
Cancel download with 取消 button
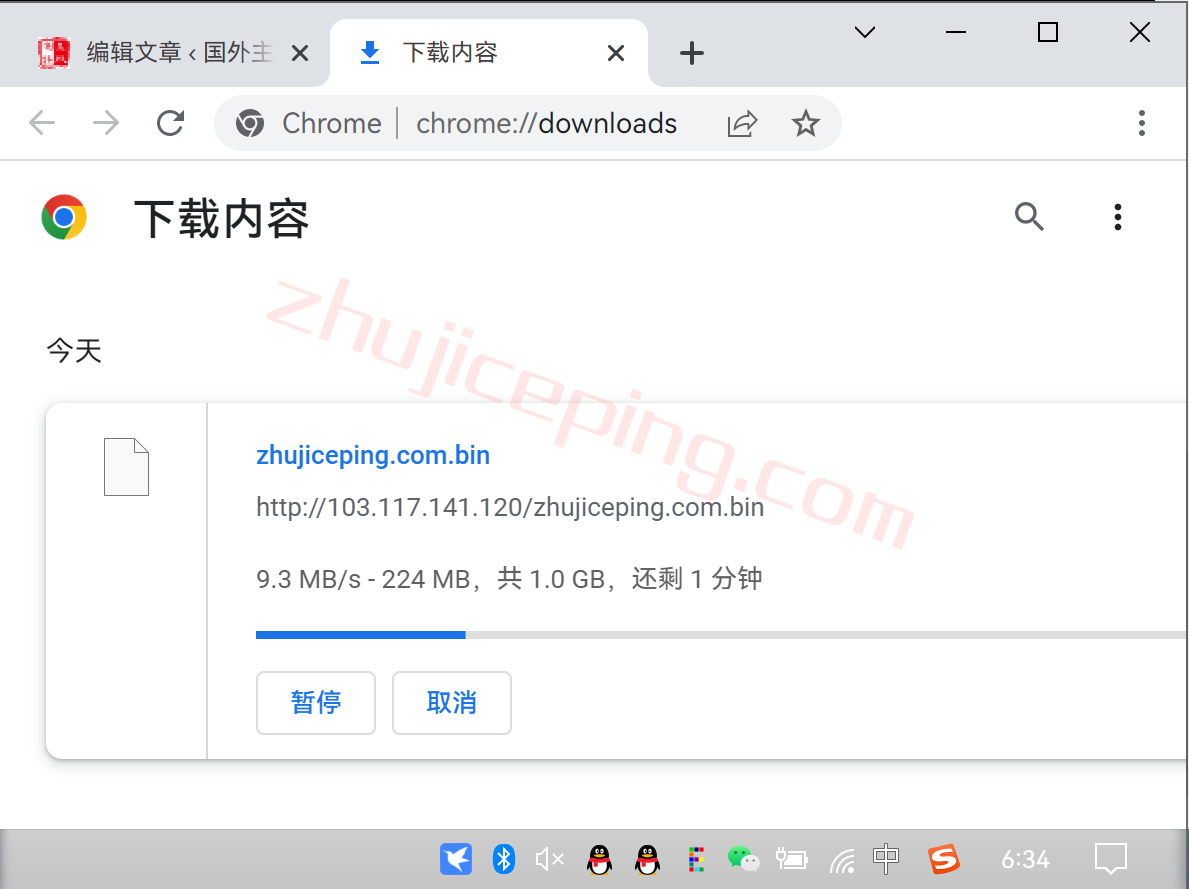click(451, 702)
